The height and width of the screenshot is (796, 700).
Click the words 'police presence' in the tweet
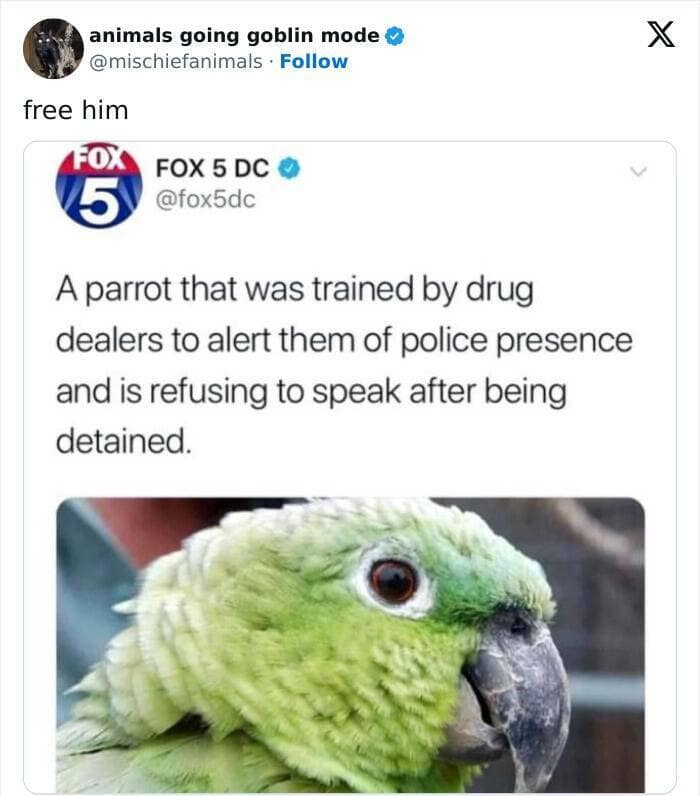point(517,341)
